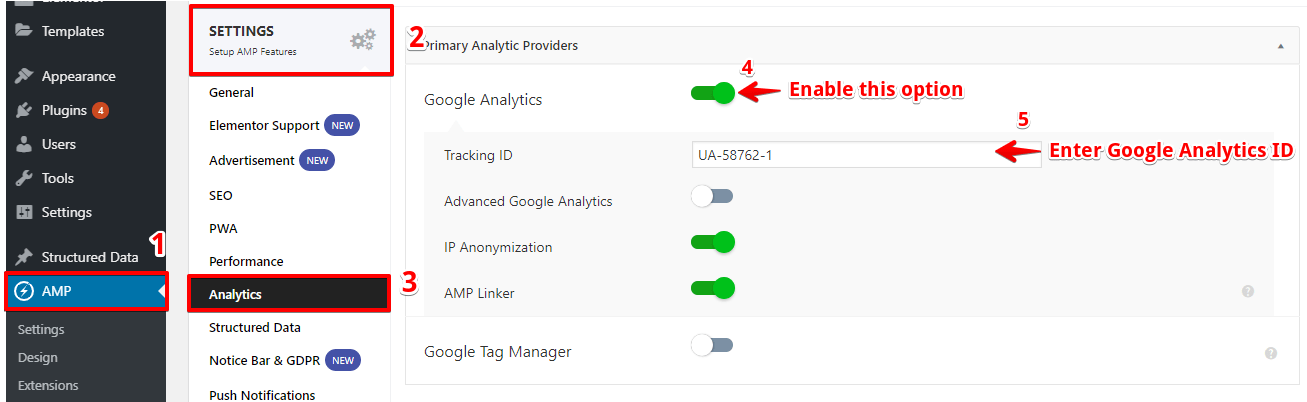Screen dimensions: 1307x402
Task: Enable Advanced Google Analytics switch
Action: click(x=713, y=197)
